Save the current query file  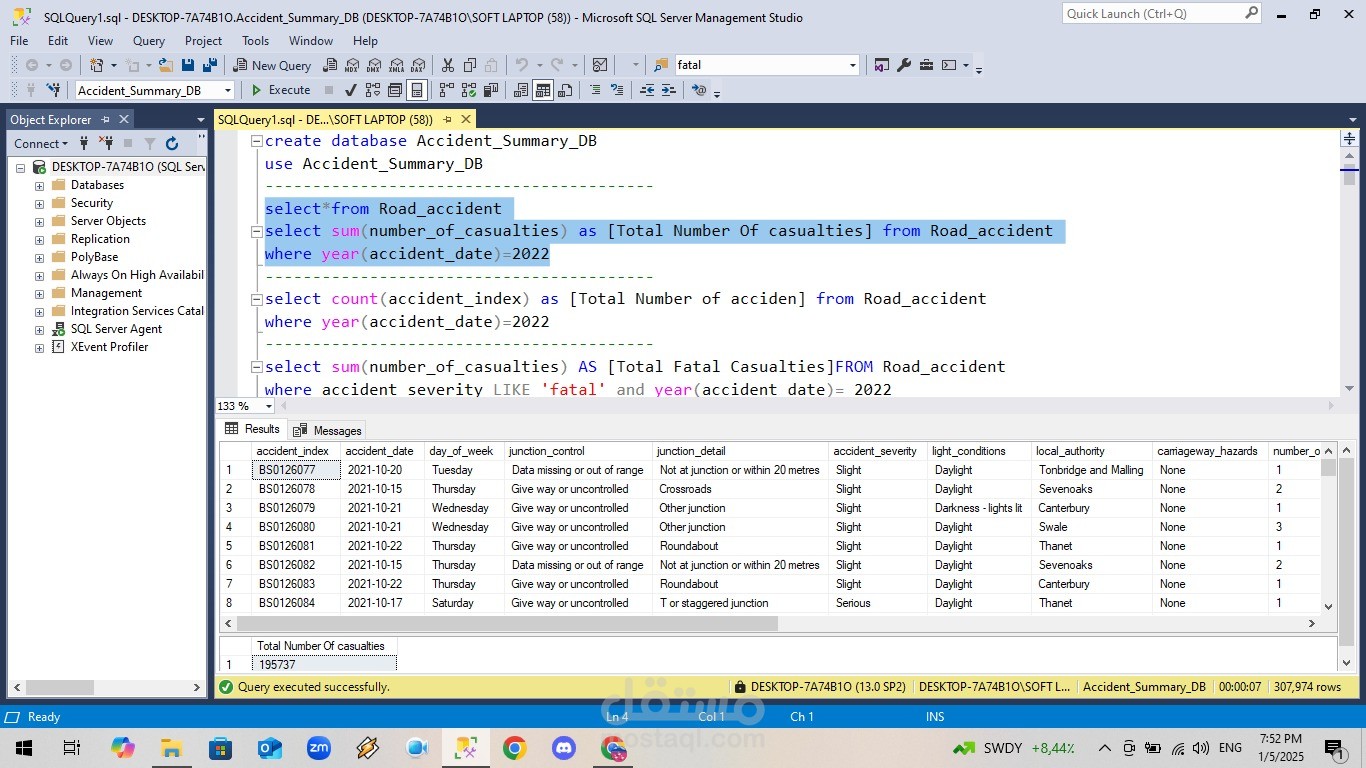[188, 65]
